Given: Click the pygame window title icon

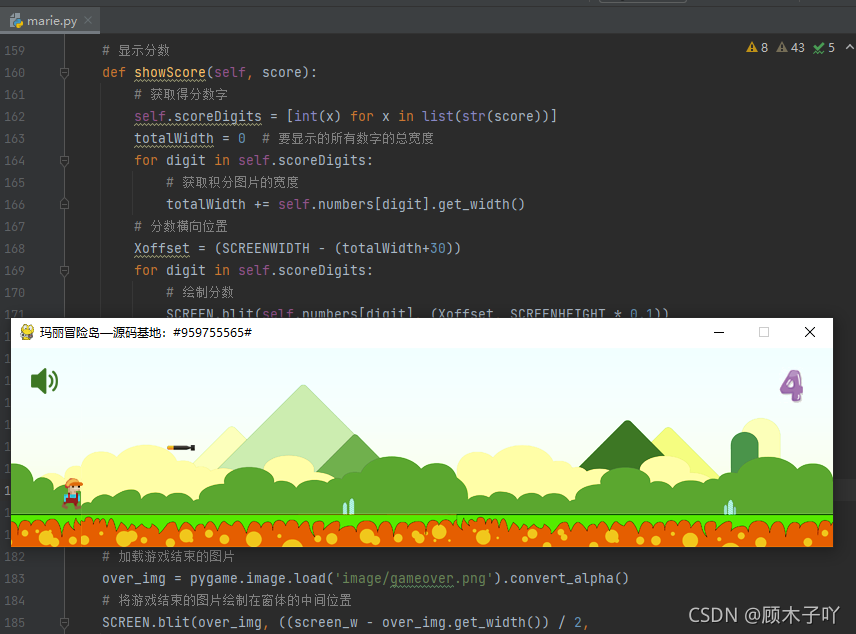Looking at the screenshot, I should click(27, 332).
